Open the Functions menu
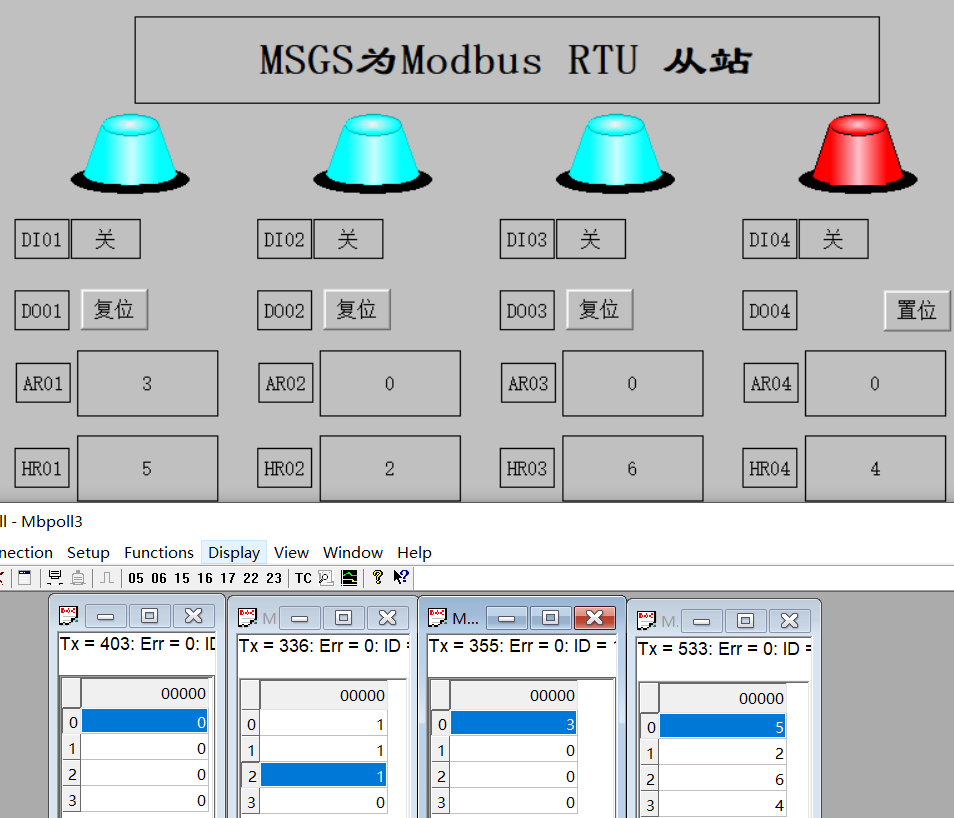 click(x=158, y=552)
